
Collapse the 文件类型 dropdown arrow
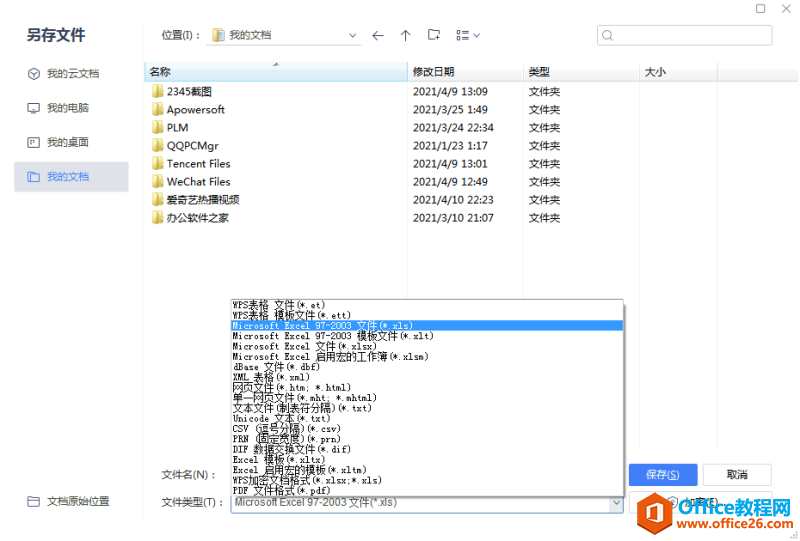coord(616,503)
